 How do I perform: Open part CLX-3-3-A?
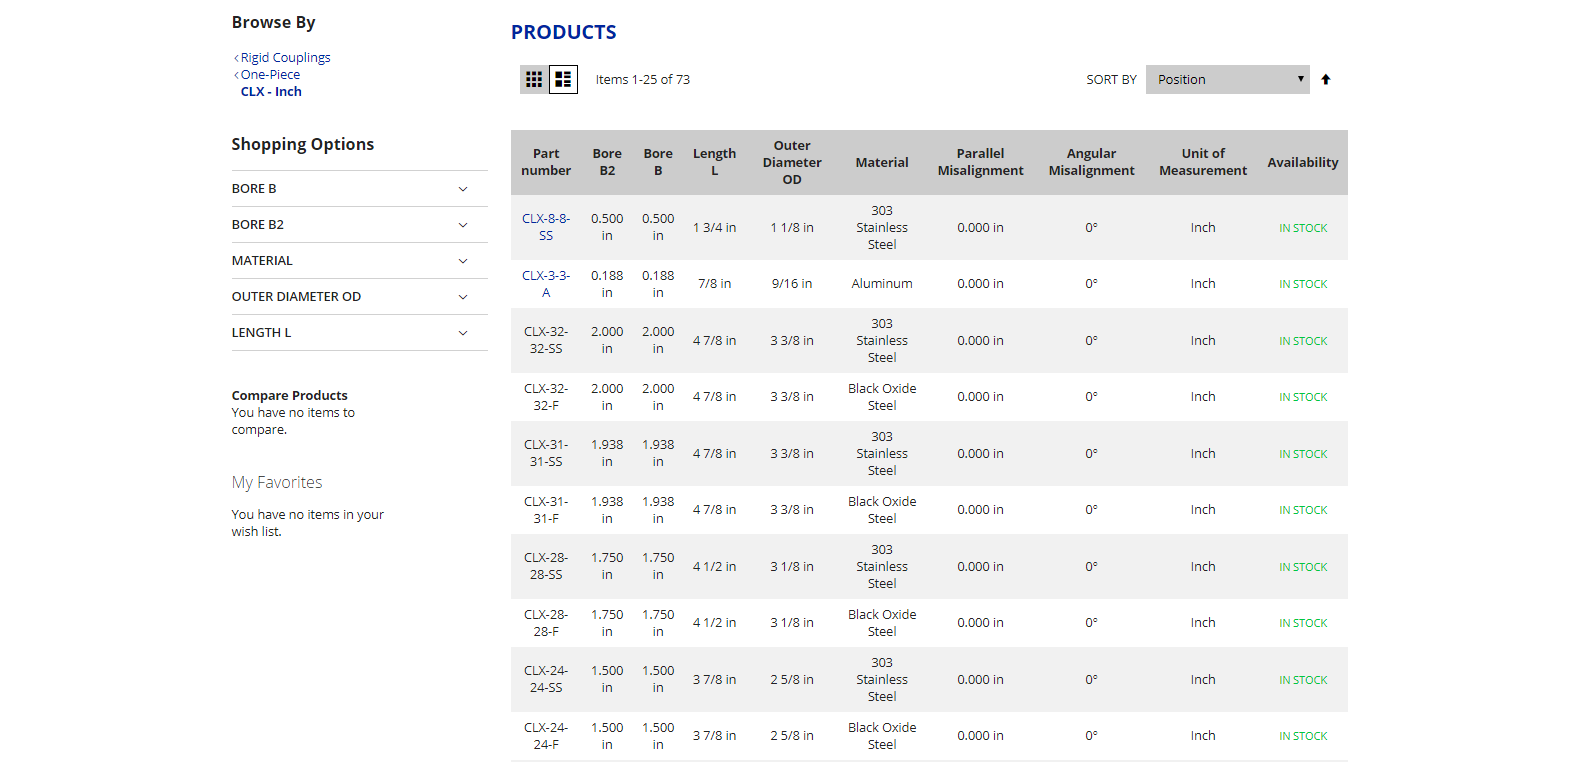(546, 284)
